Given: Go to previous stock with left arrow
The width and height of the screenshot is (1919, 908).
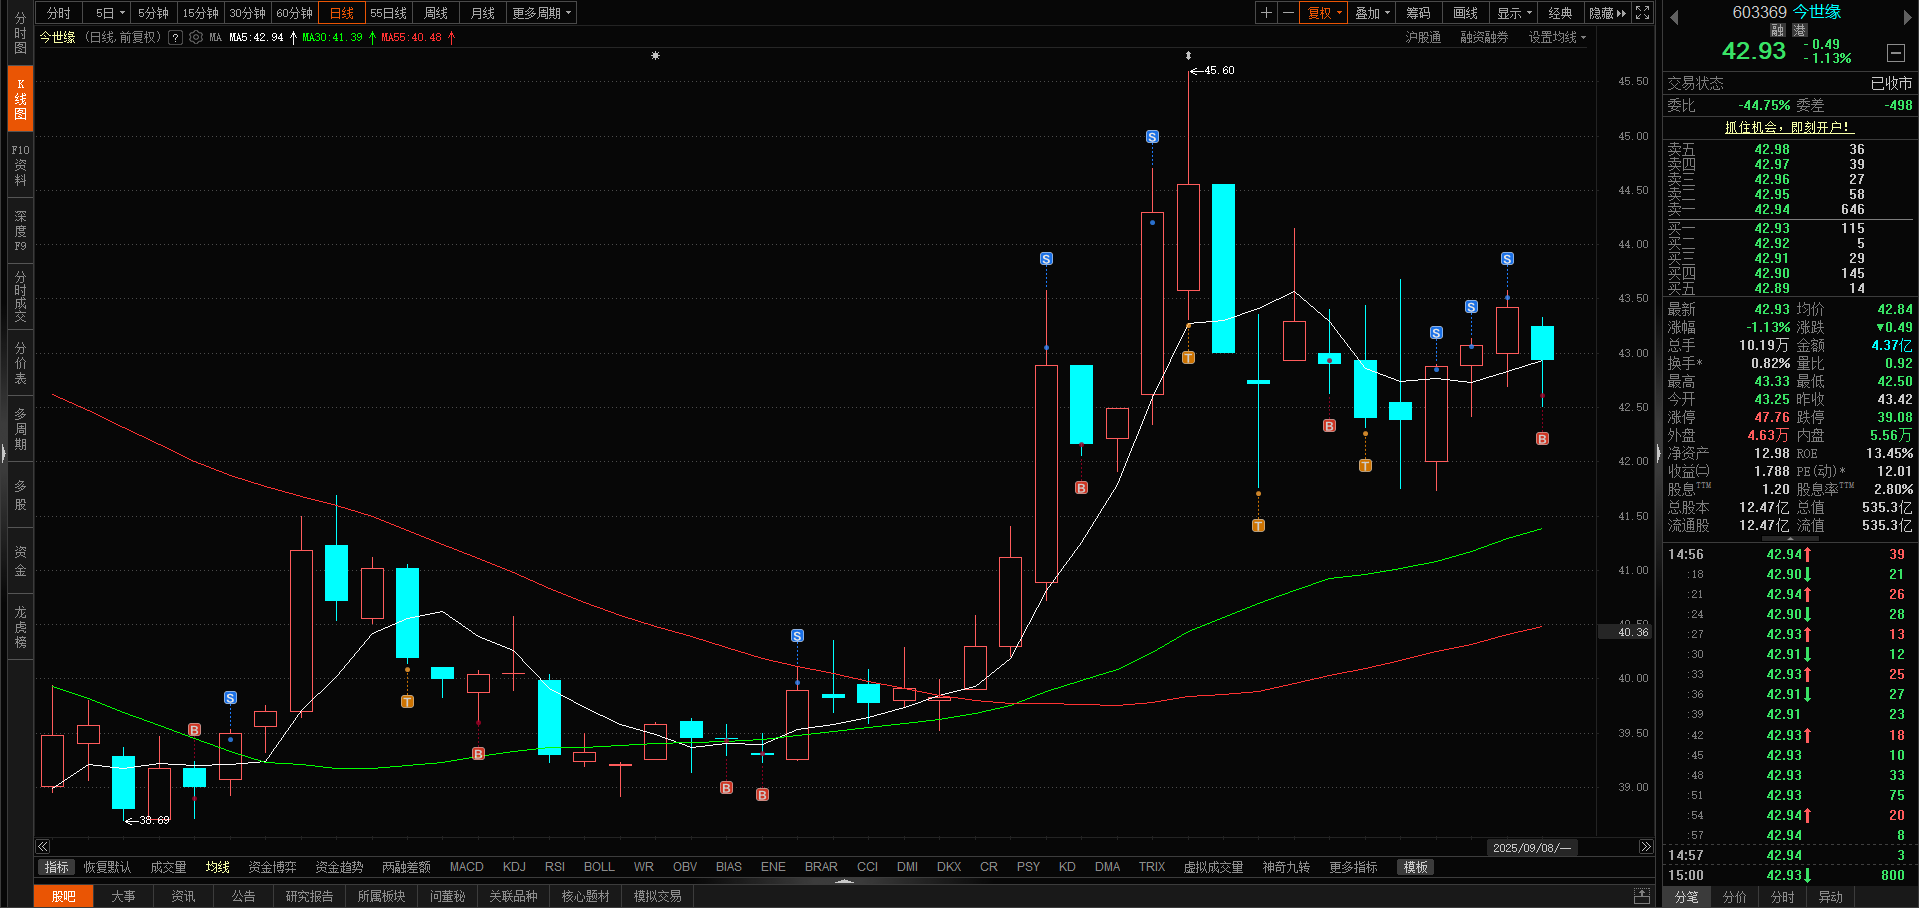Looking at the screenshot, I should point(1674,17).
